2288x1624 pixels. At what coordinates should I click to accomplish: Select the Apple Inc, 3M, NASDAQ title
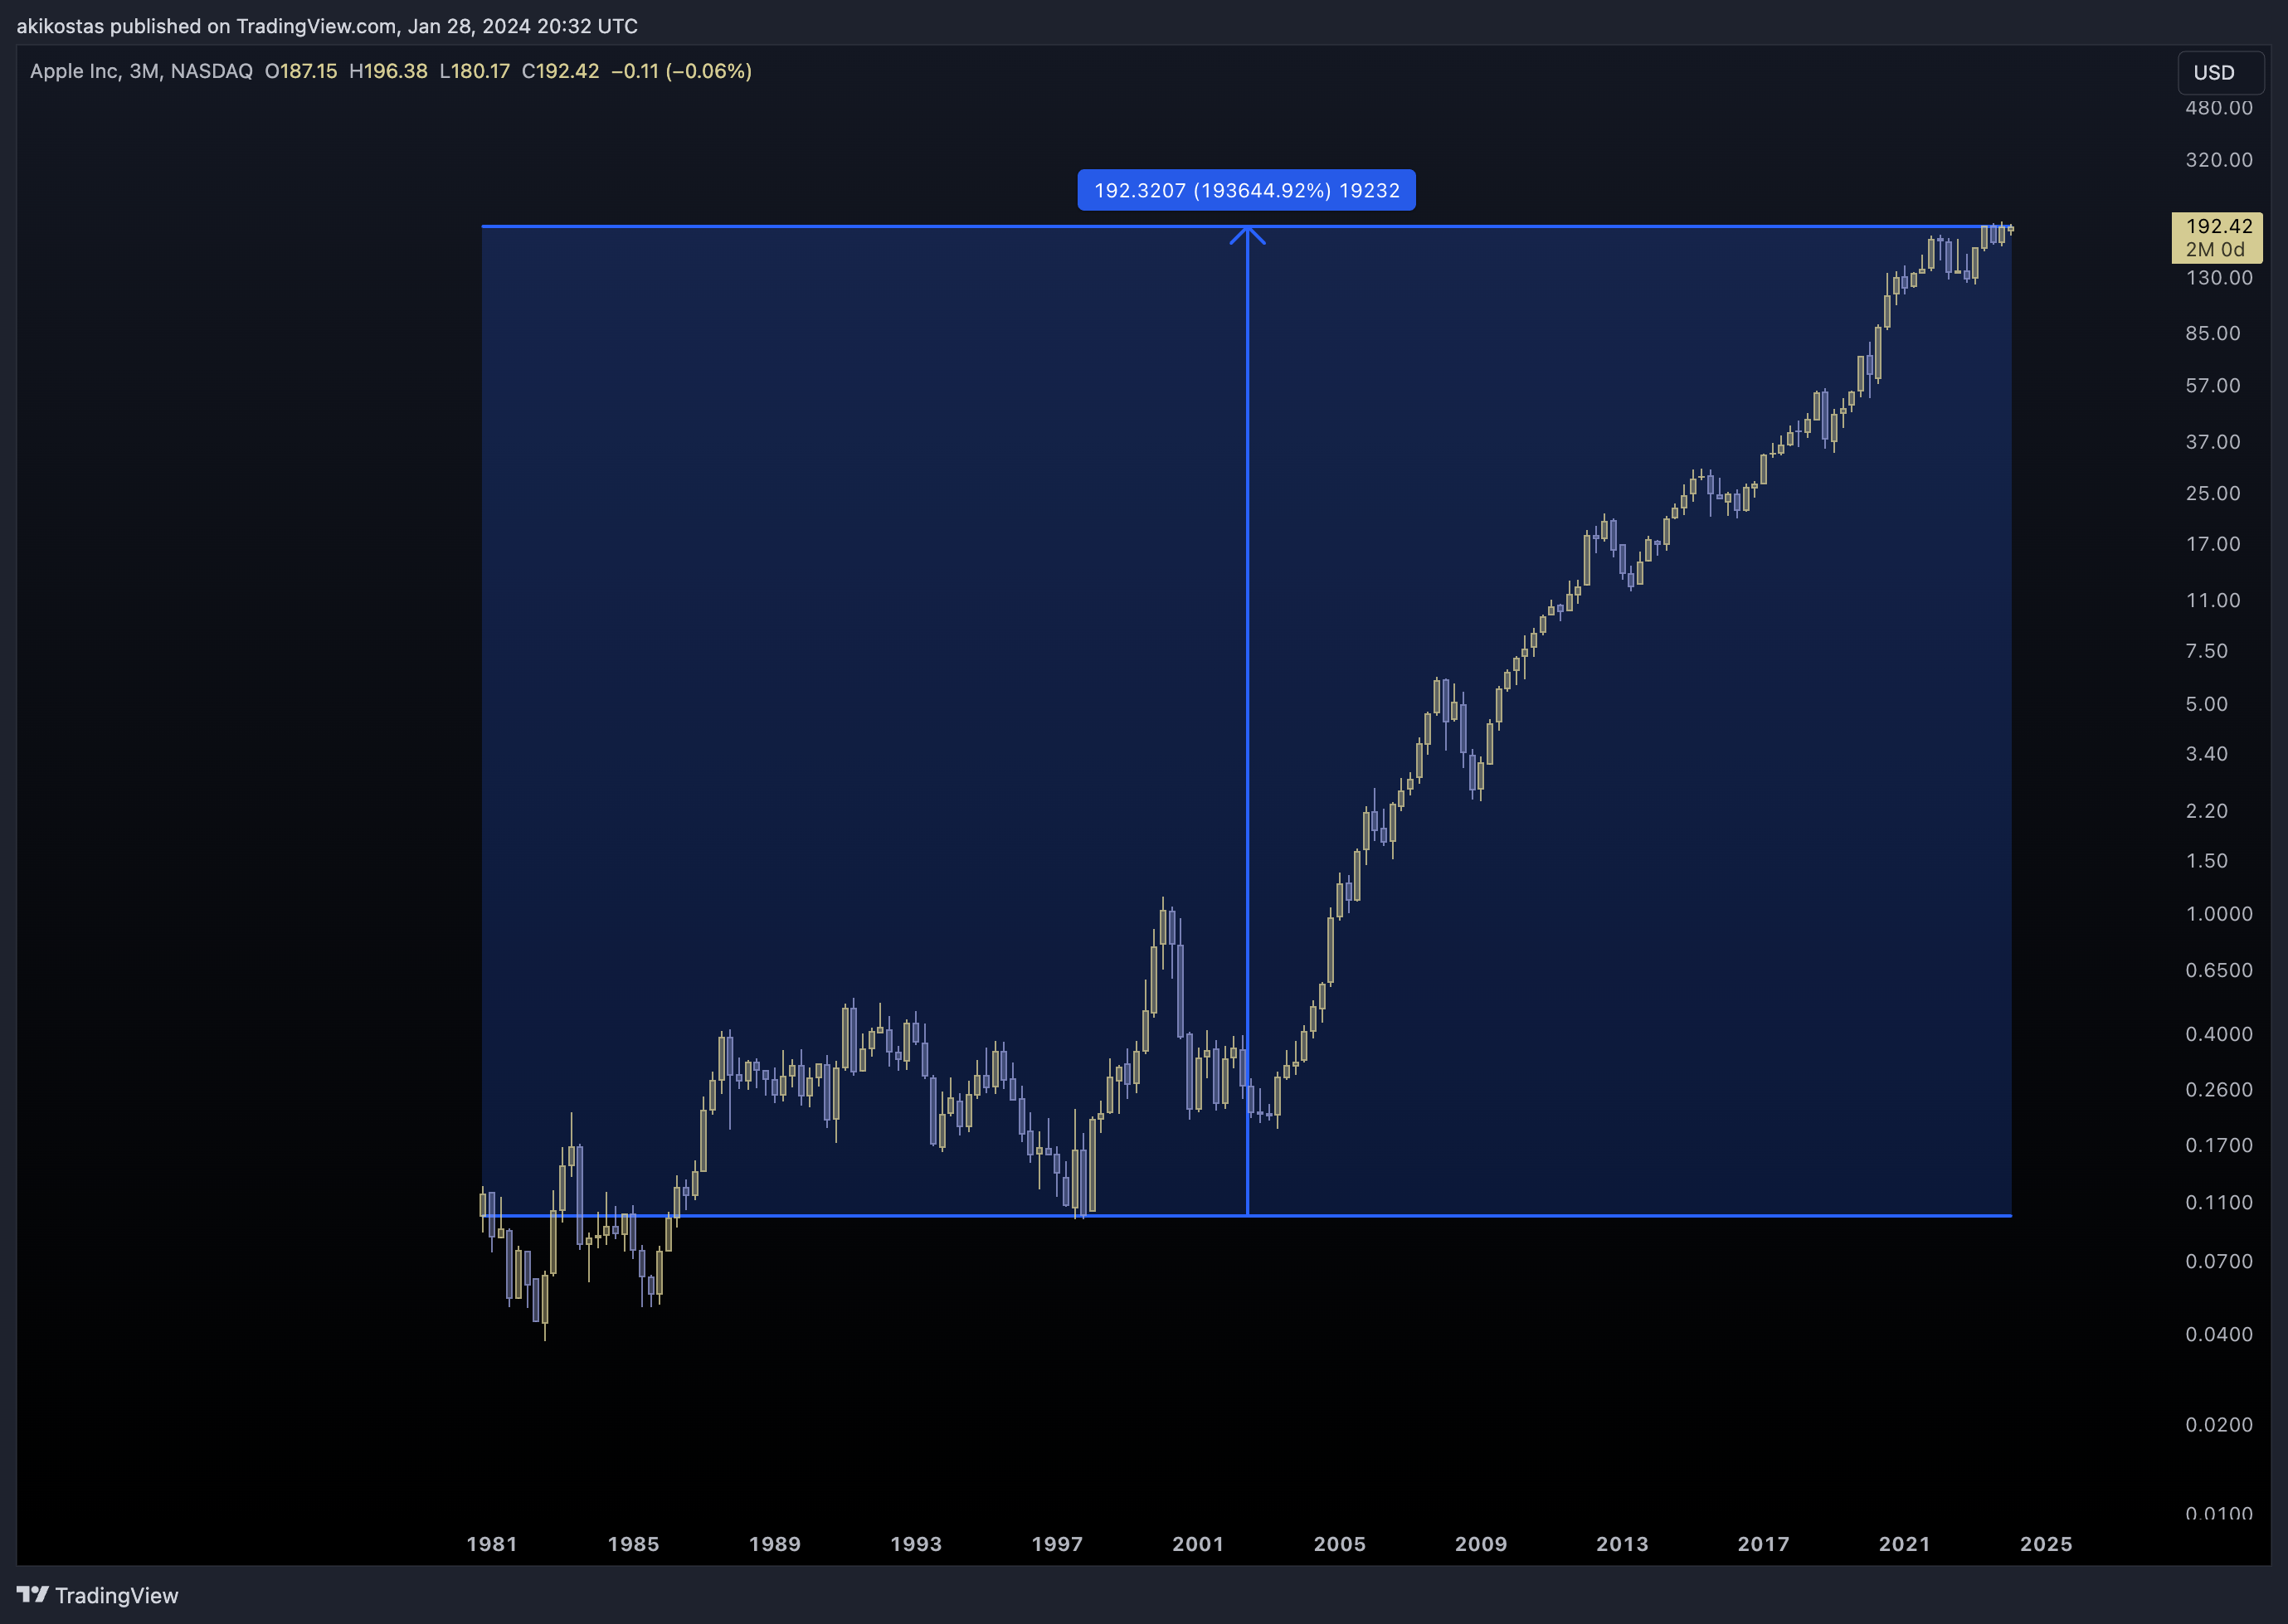tap(141, 71)
